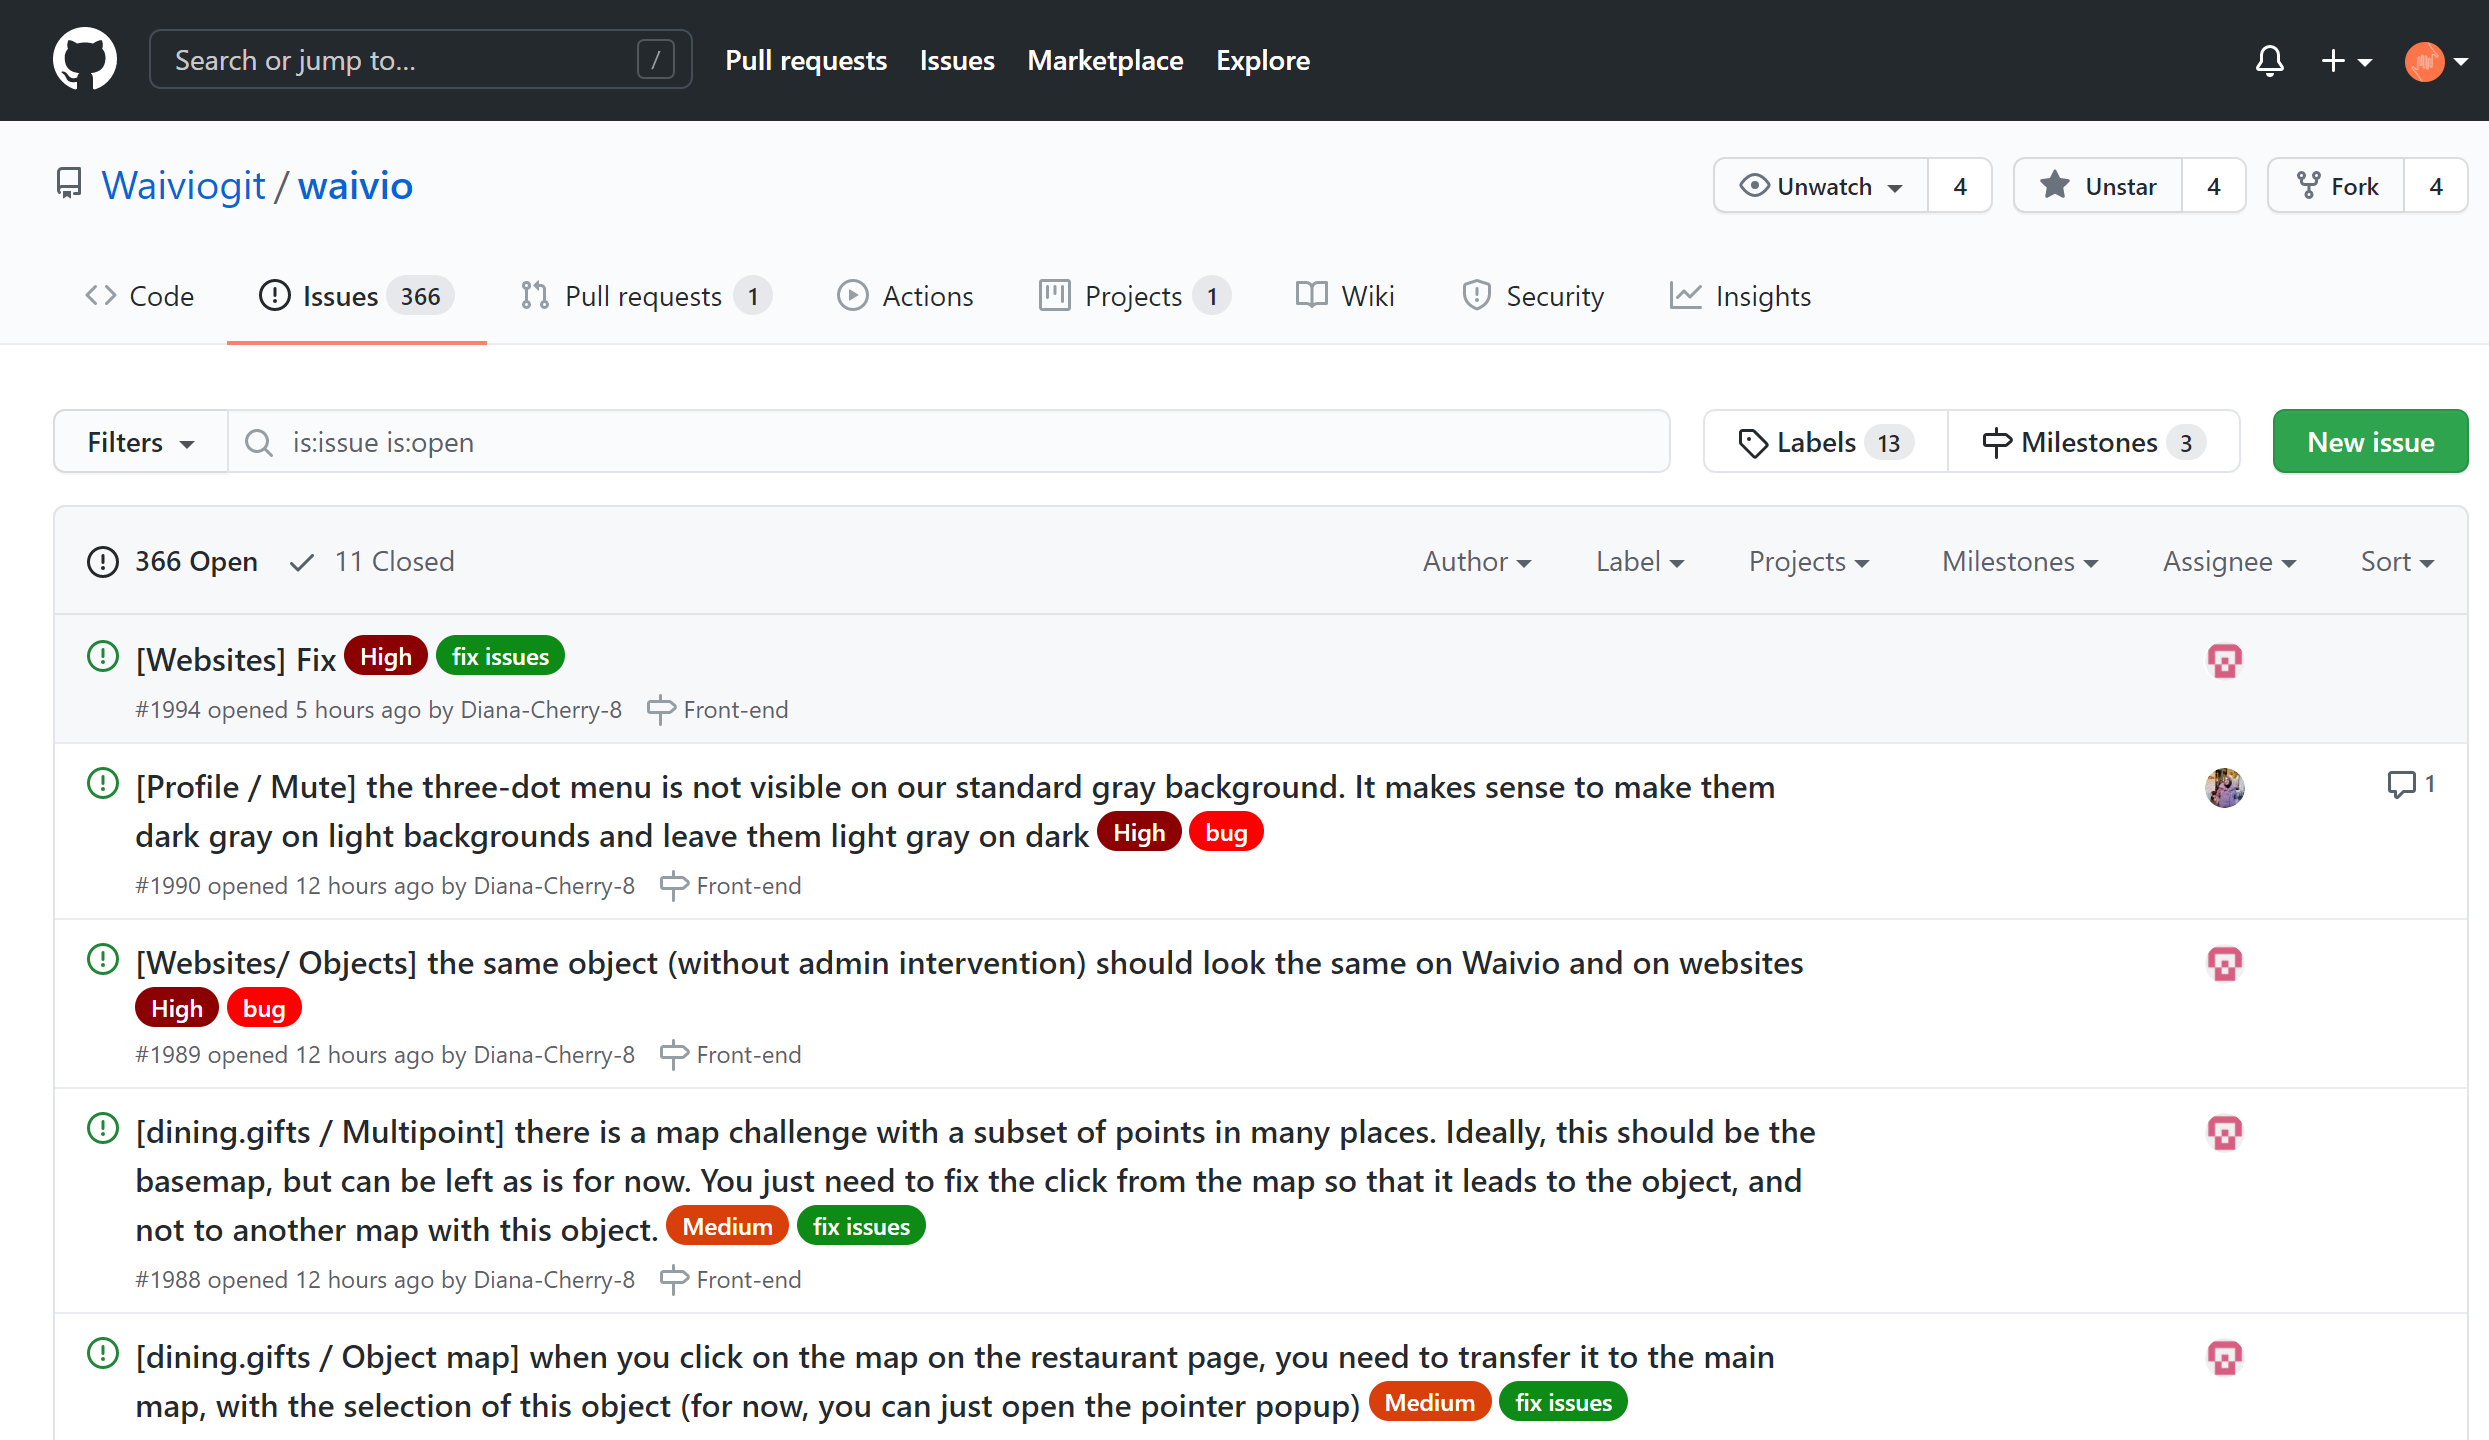Click Front-end milestone on issue #1990

(x=731, y=886)
